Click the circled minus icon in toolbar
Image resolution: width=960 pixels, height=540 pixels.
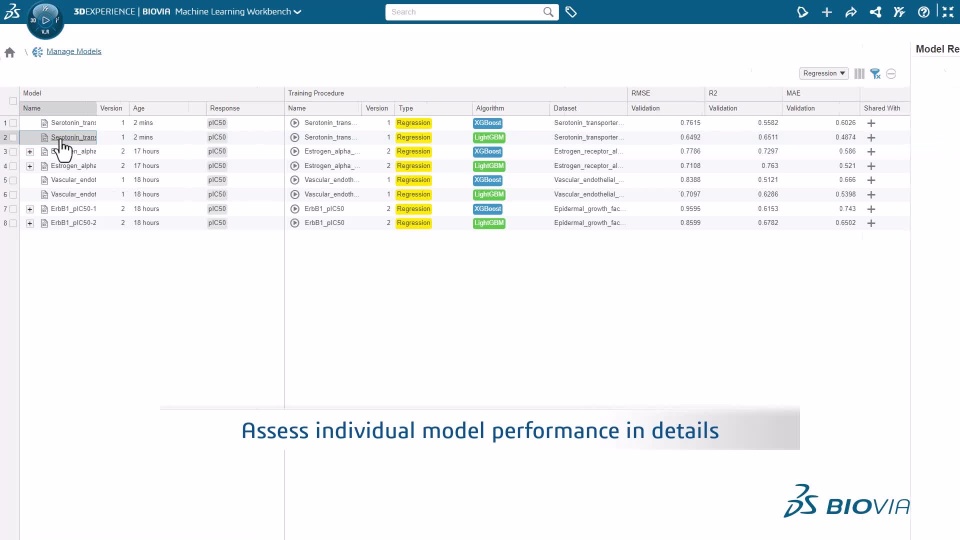(x=891, y=73)
